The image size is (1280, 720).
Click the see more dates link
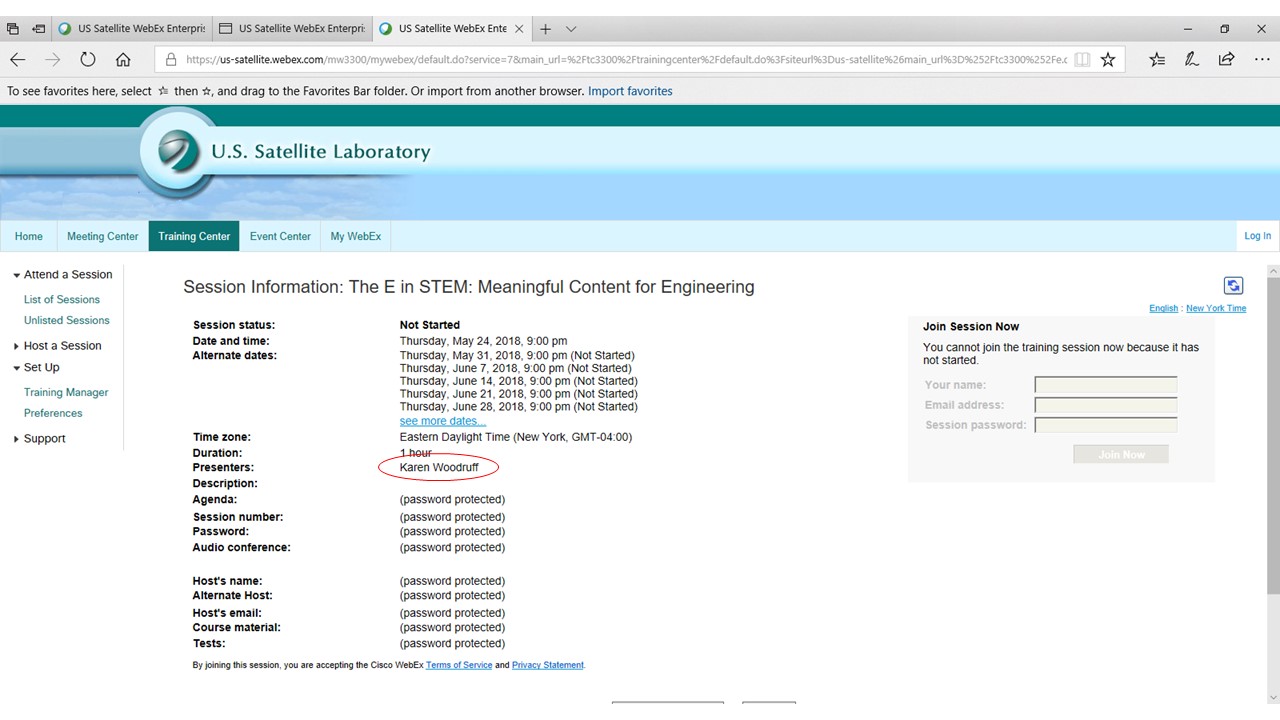442,421
